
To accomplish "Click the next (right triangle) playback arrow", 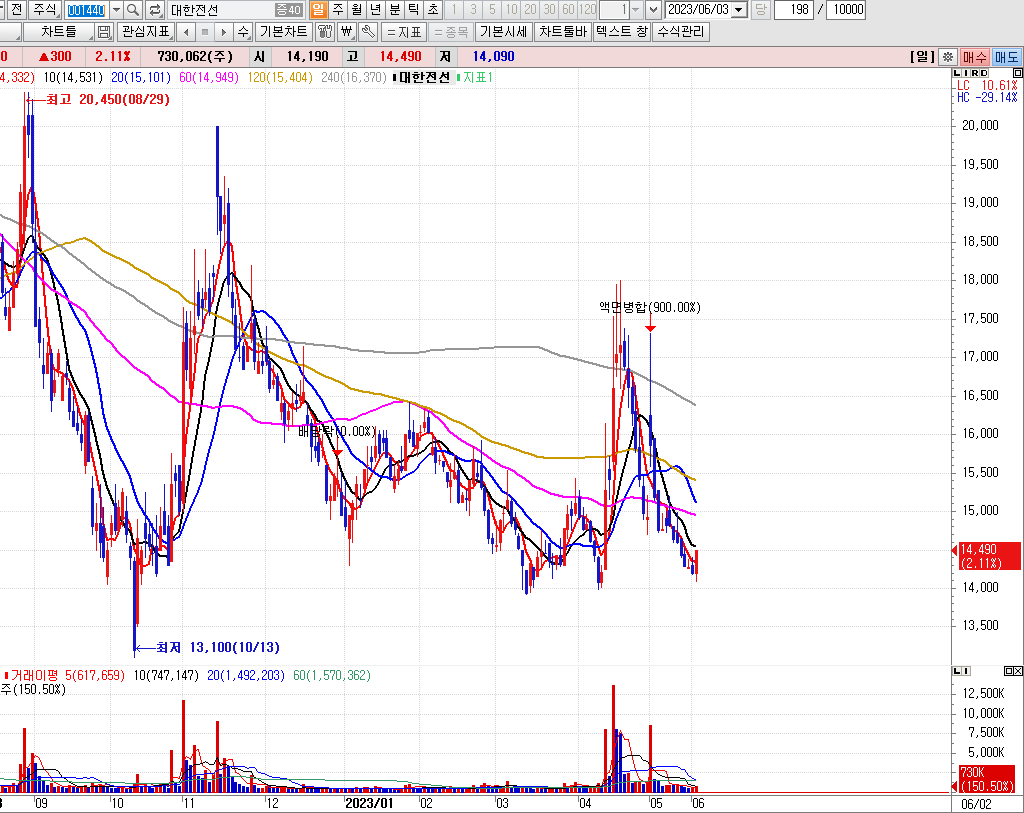I will coord(224,31).
